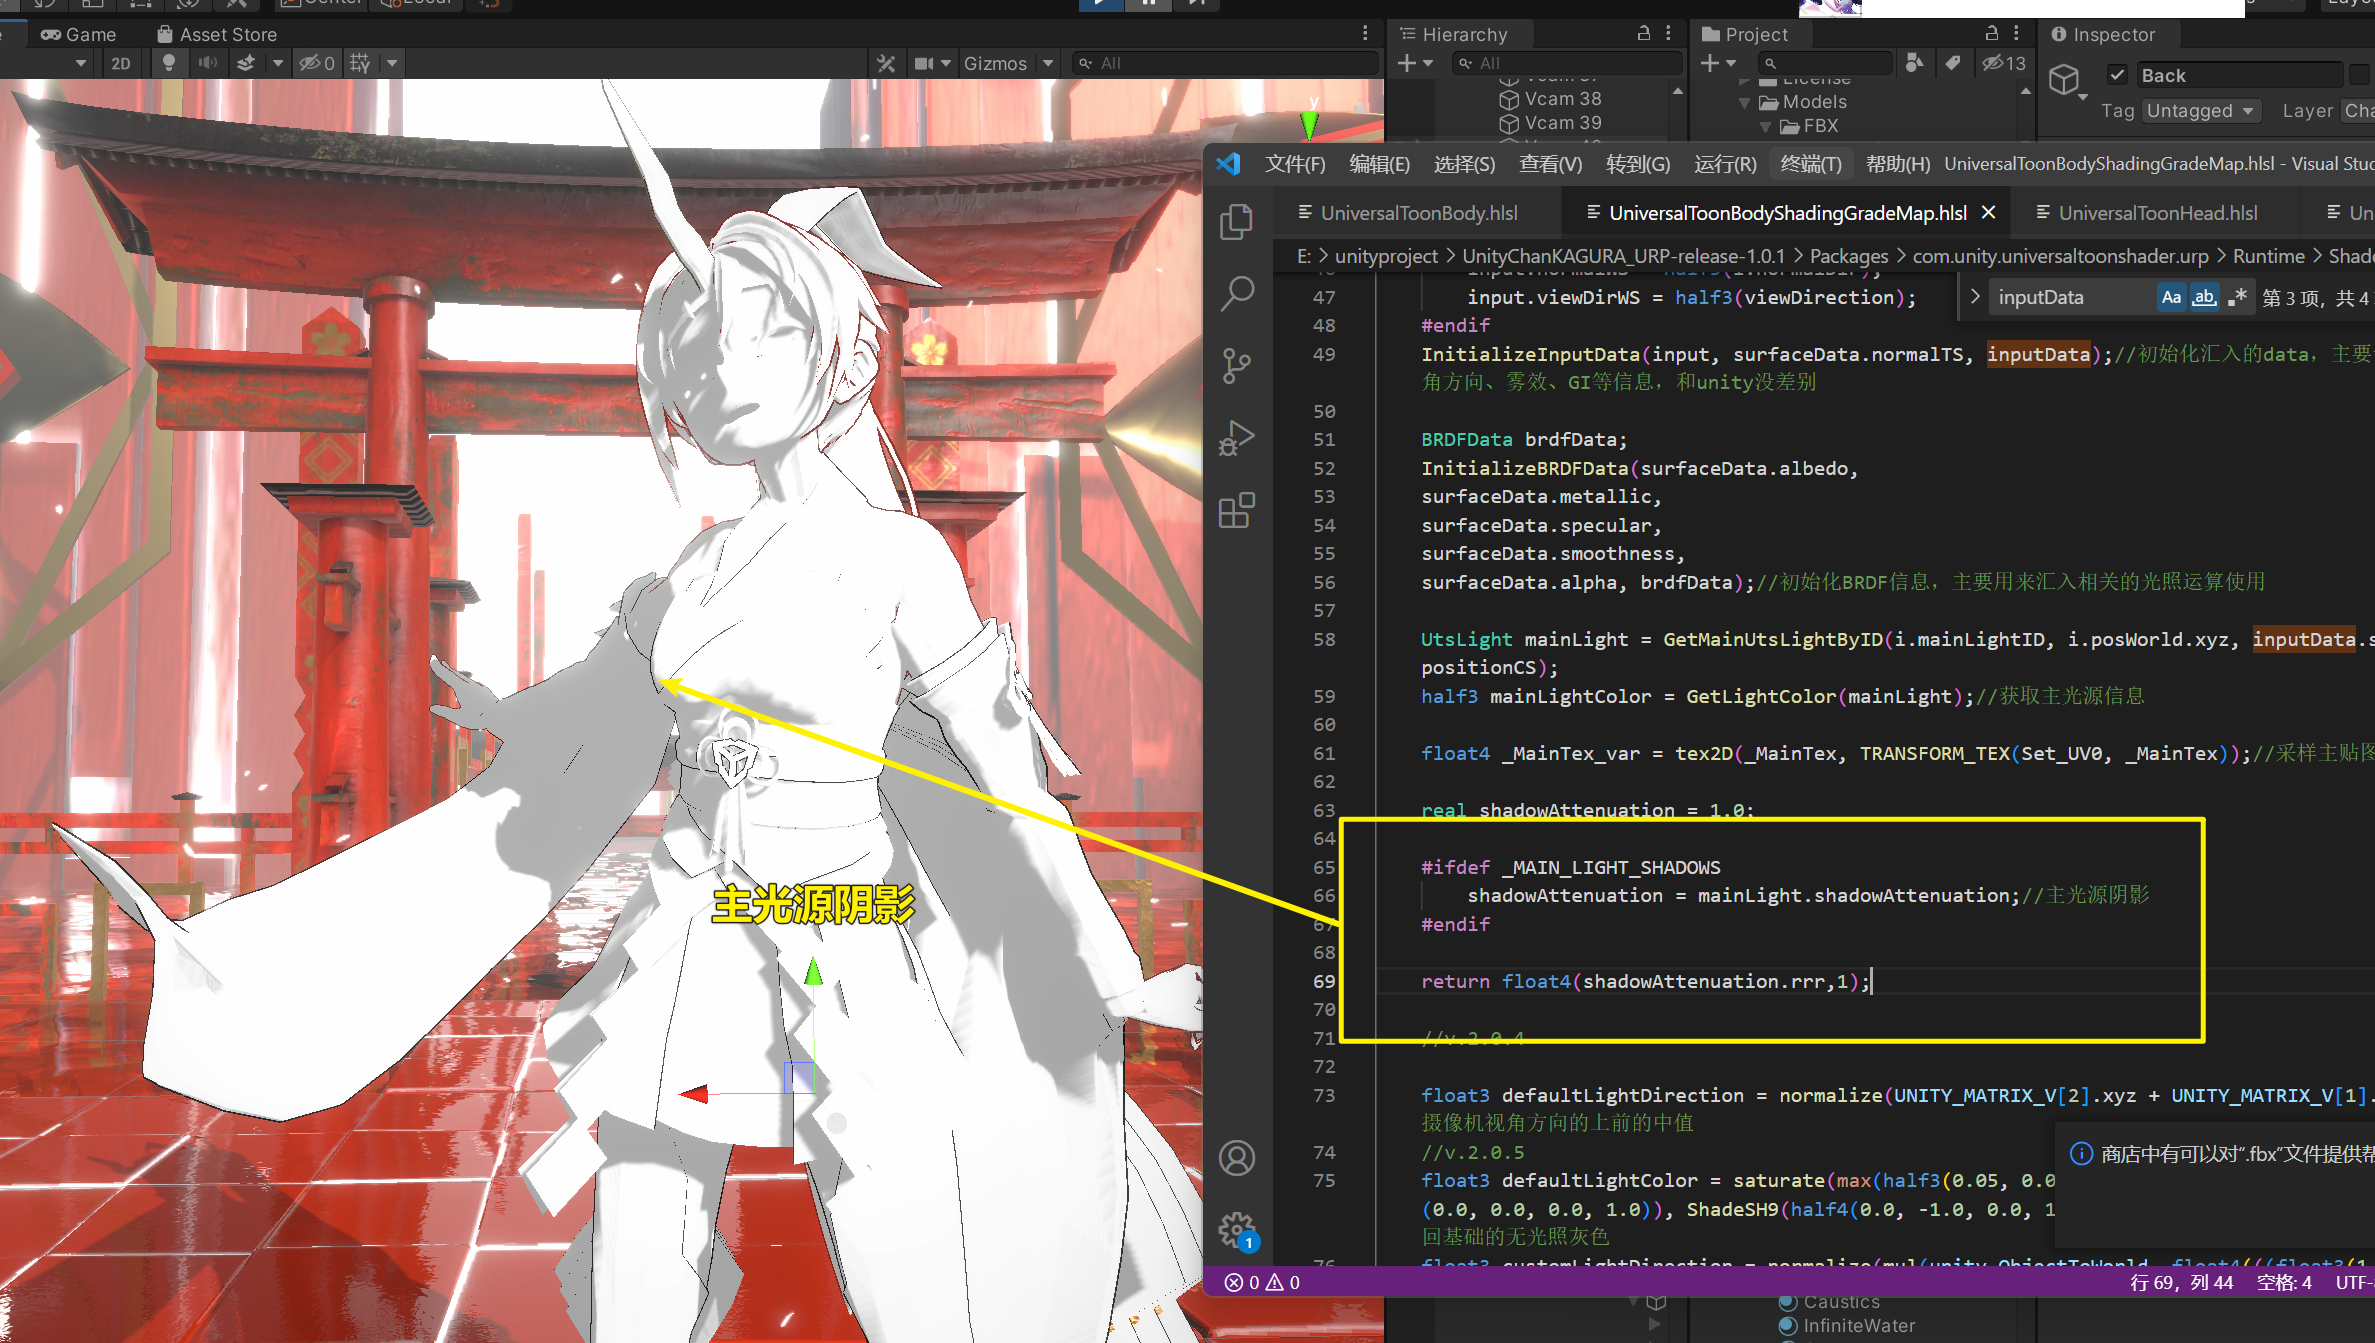This screenshot has width=2375, height=1343.
Task: Click the Inspector tab
Action: coord(2103,34)
